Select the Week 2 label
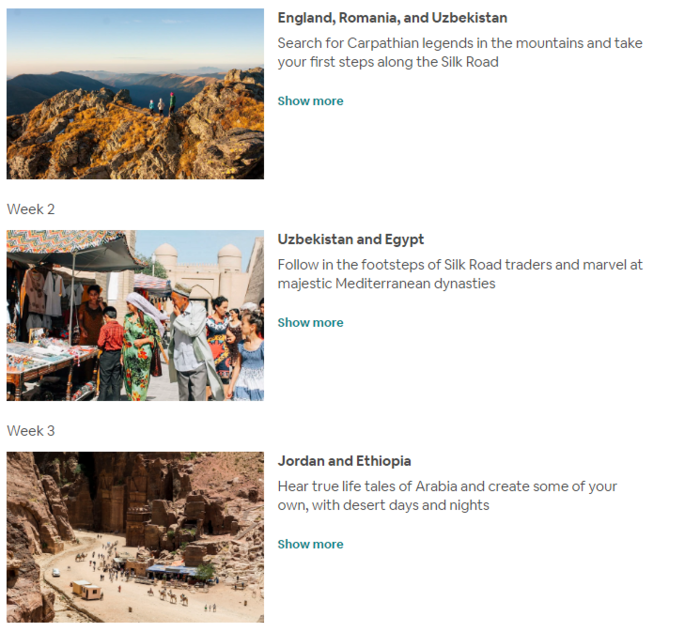This screenshot has width=700, height=632. tap(31, 209)
